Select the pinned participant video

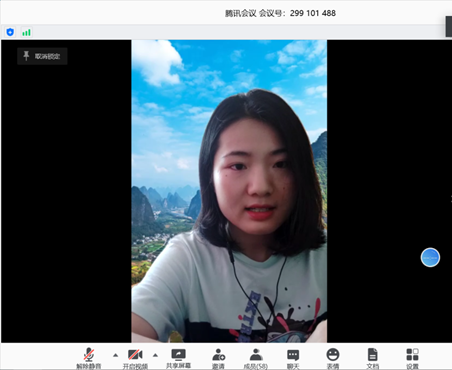(x=229, y=191)
